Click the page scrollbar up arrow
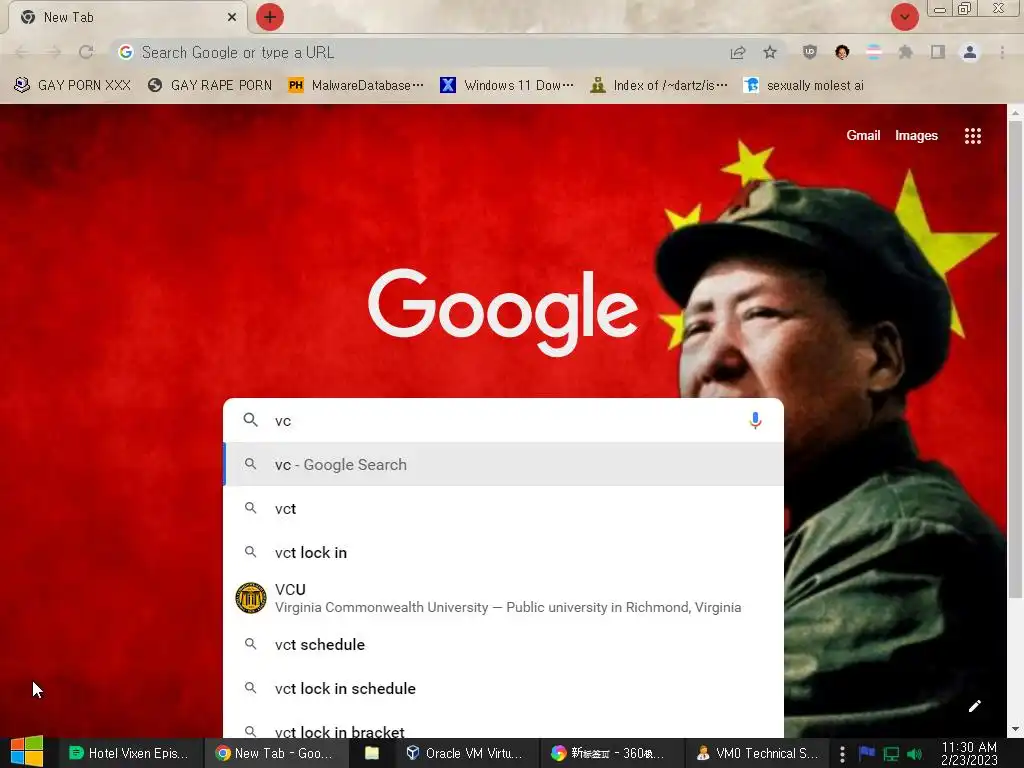The image size is (1024, 768). (1015, 112)
